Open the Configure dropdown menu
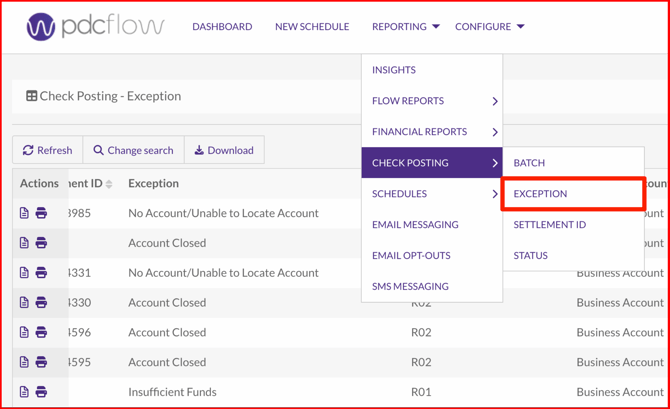This screenshot has height=409, width=670. [489, 27]
